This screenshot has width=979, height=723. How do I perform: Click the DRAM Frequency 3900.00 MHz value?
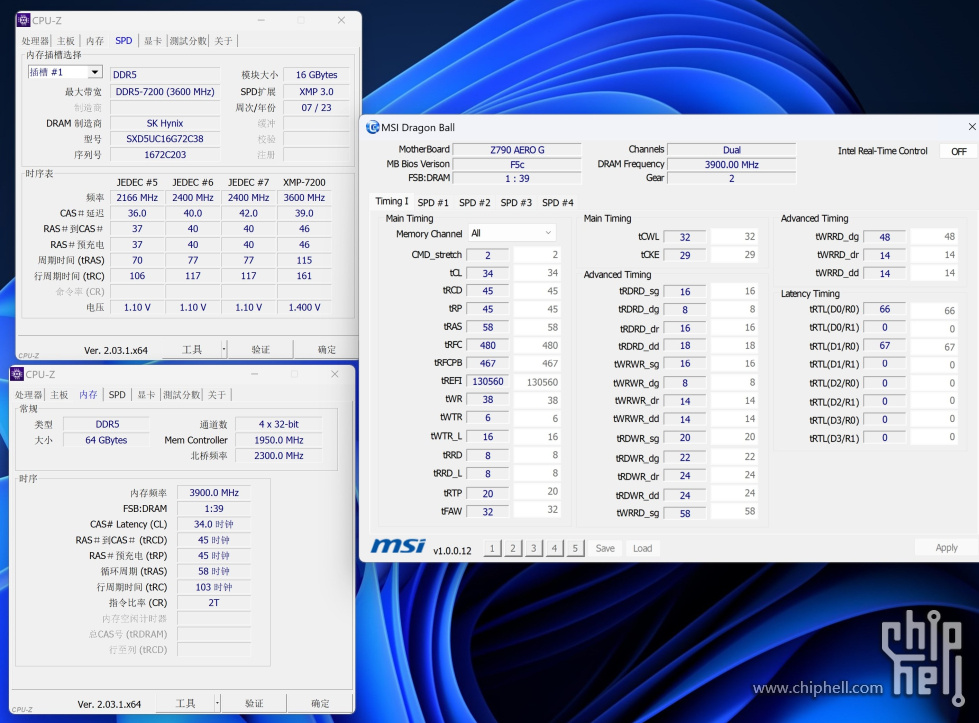click(x=731, y=164)
